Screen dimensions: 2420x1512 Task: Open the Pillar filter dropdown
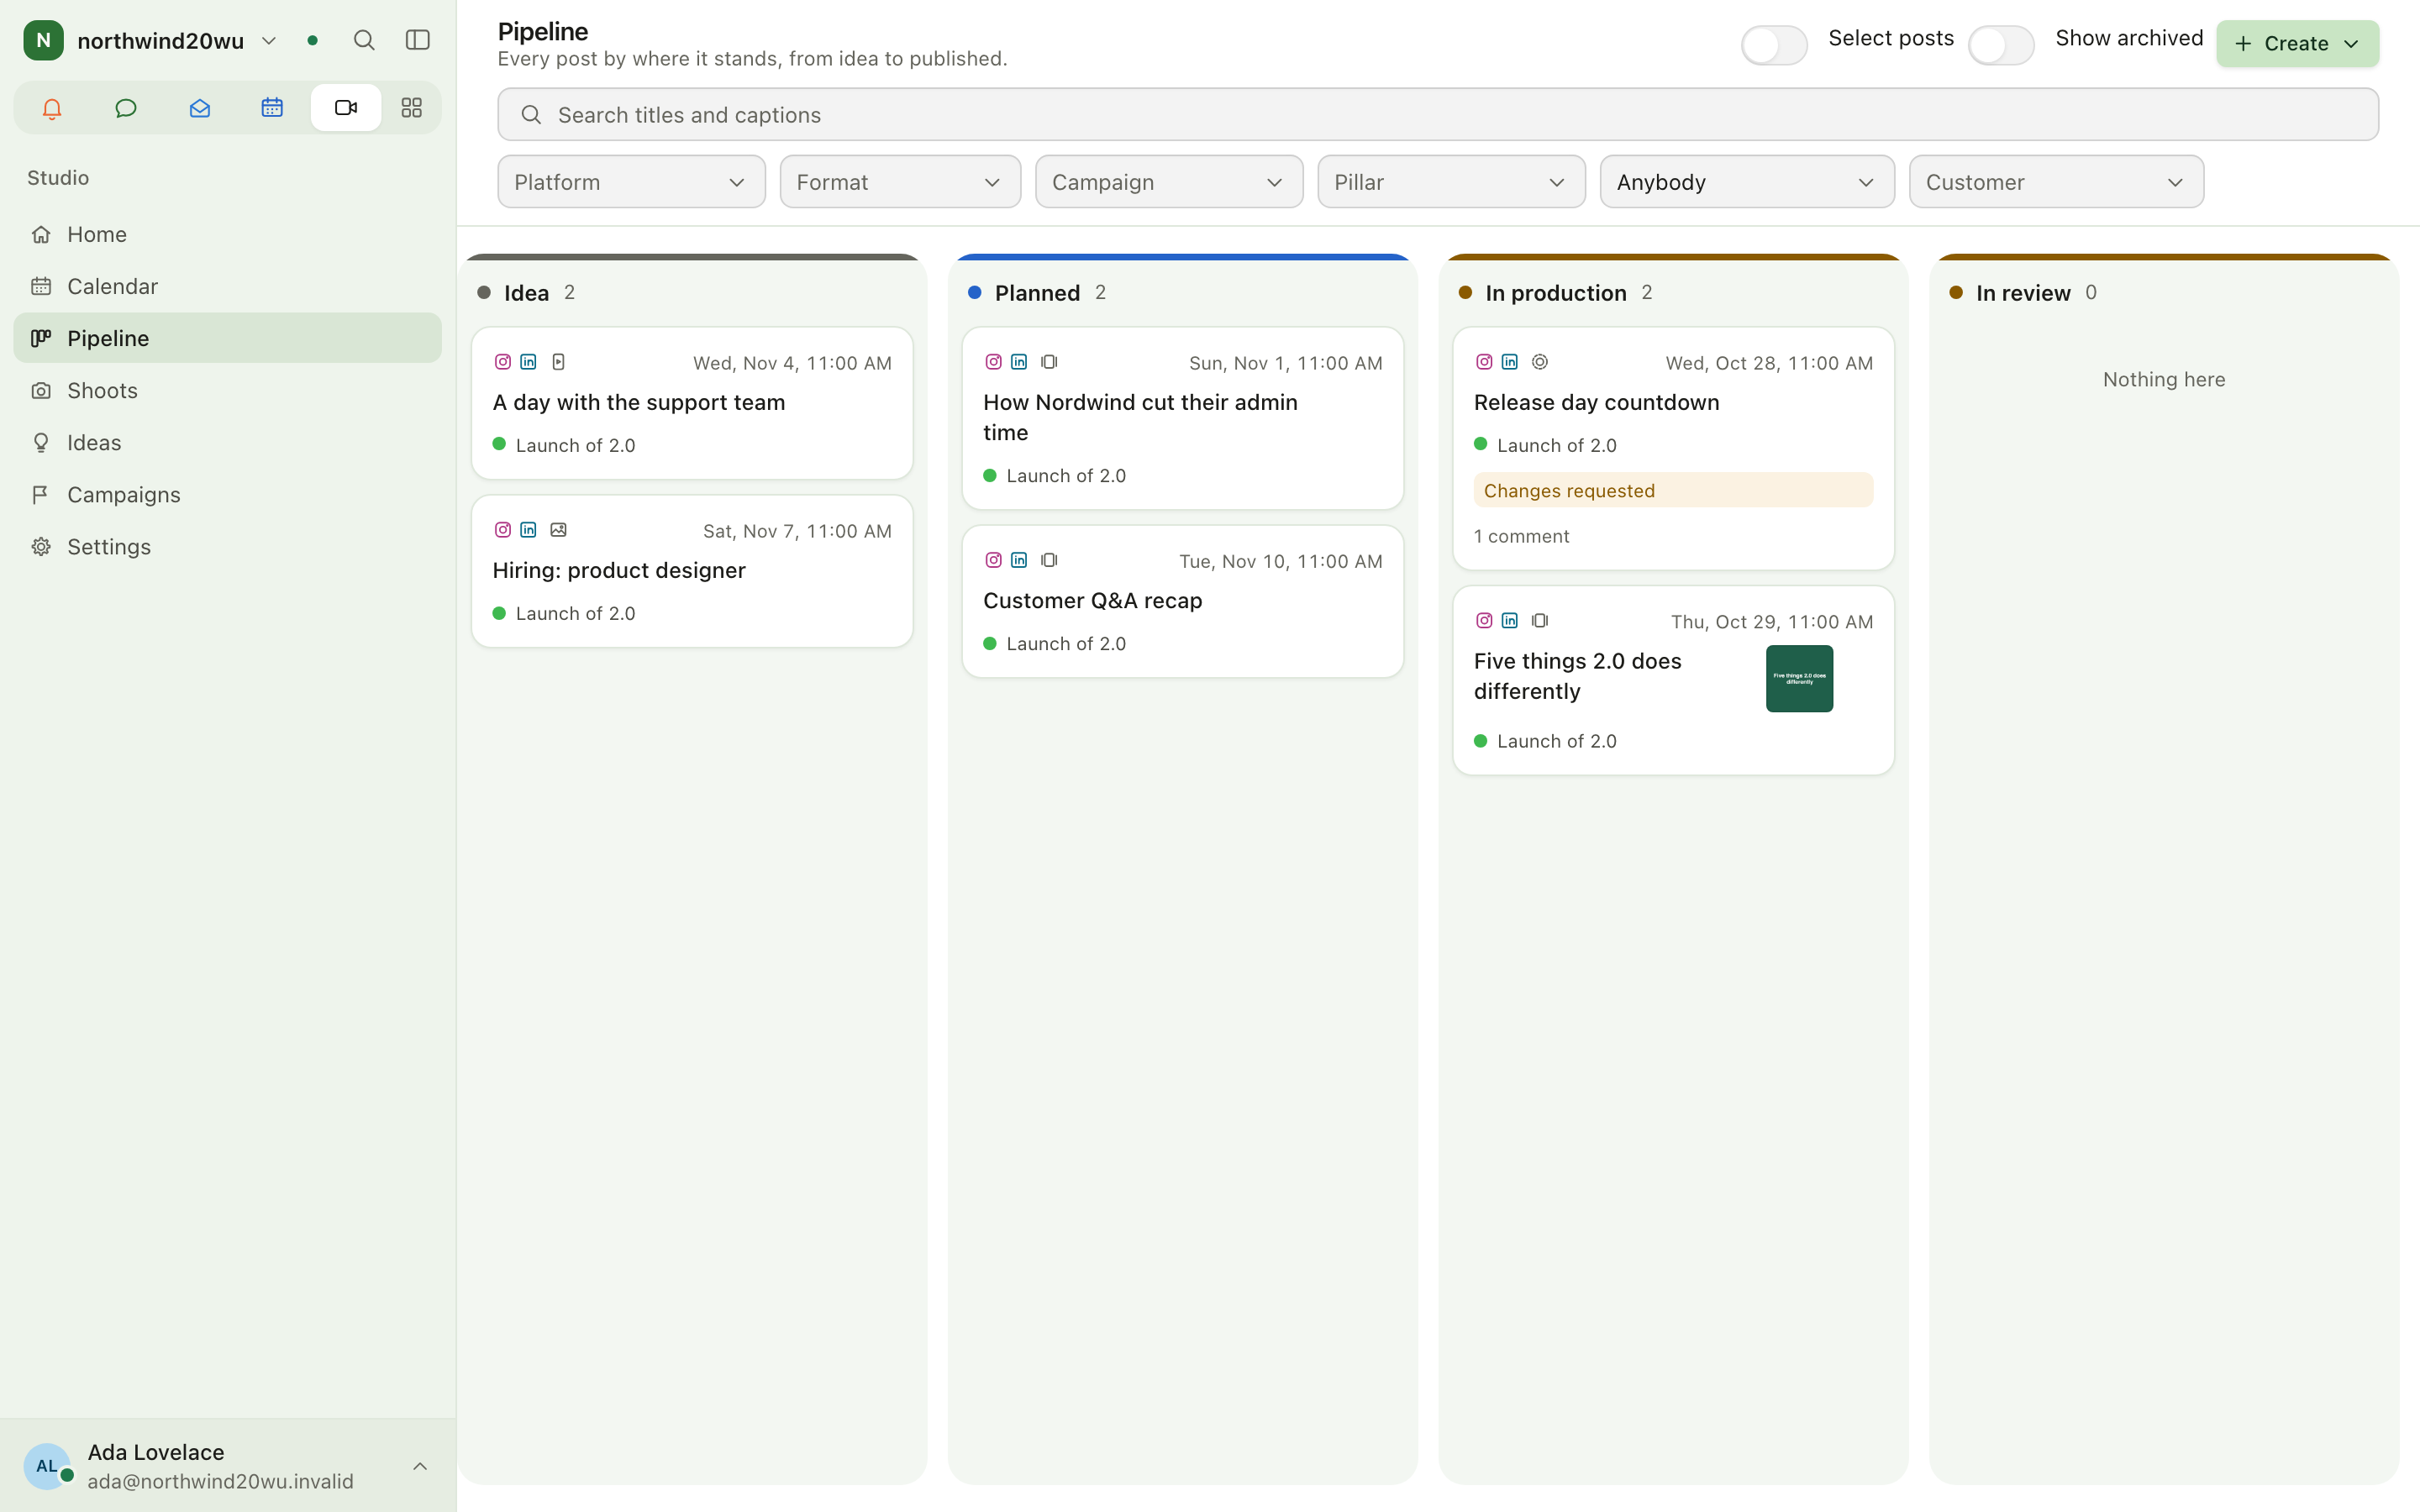tap(1451, 182)
